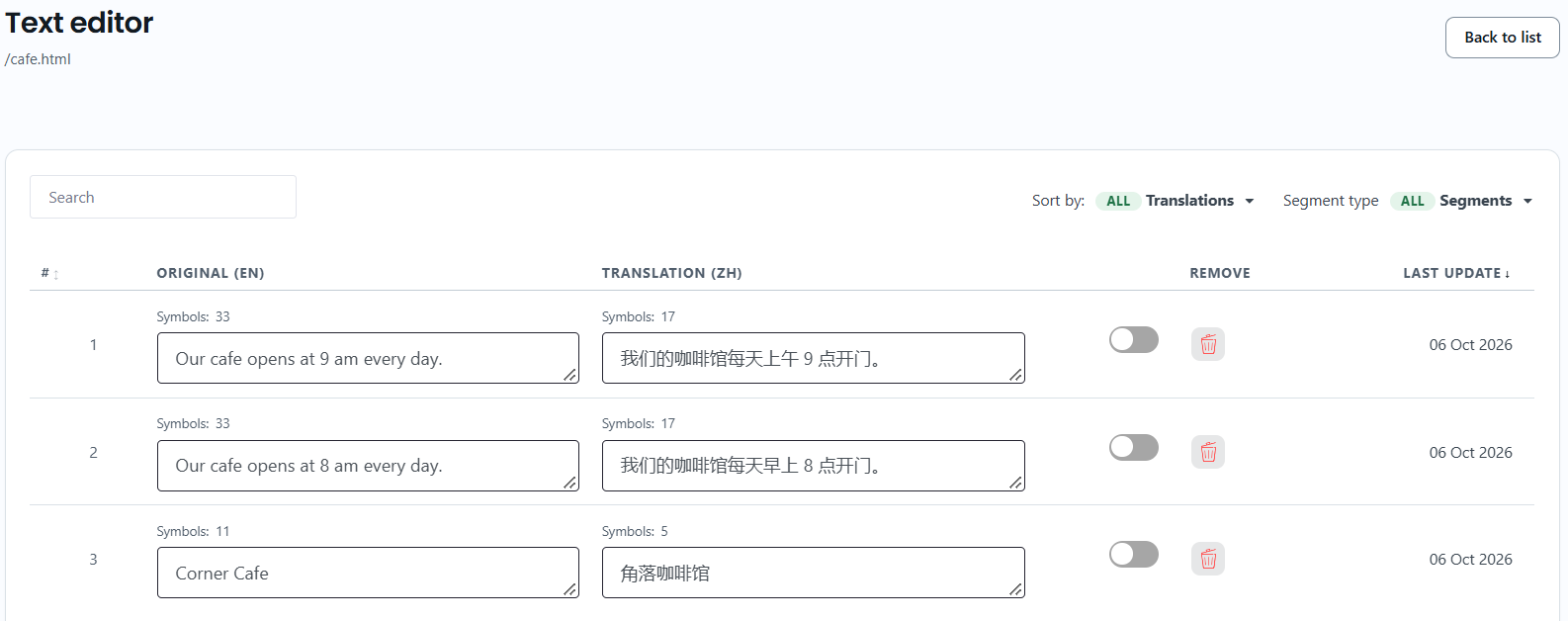Click the Search input field
The width and height of the screenshot is (1568, 621).
click(163, 197)
